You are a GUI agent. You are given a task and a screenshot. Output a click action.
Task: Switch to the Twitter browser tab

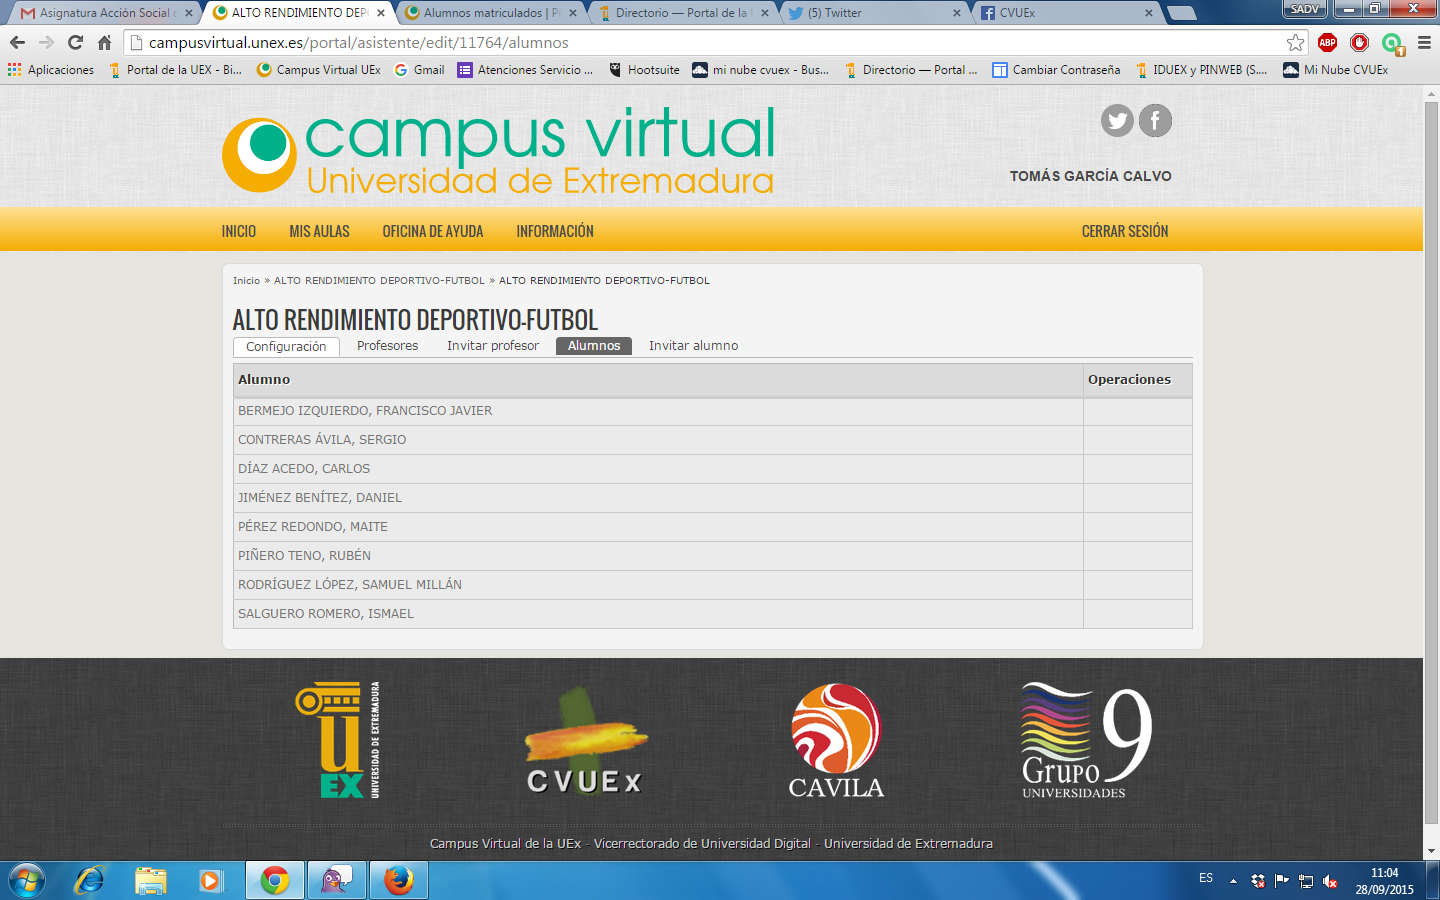click(870, 13)
